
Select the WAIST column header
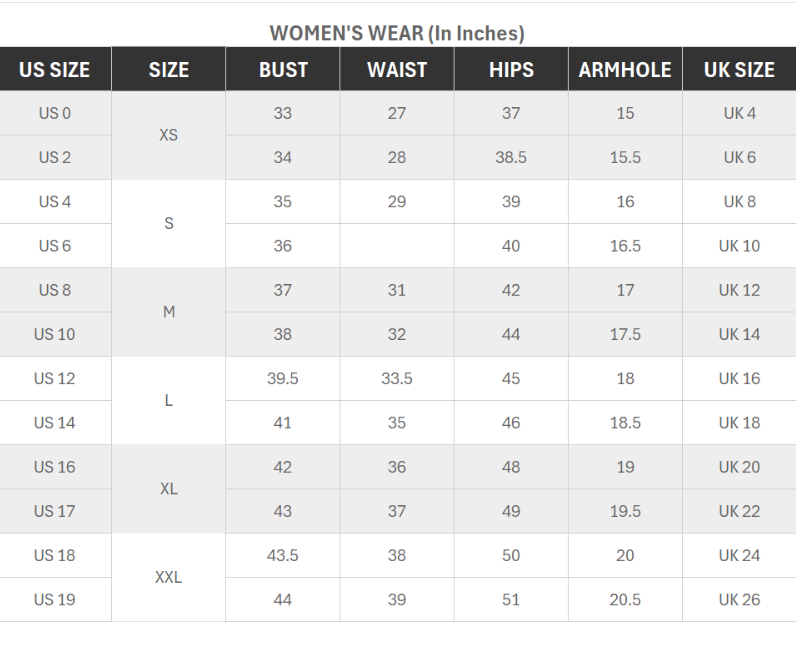(x=397, y=70)
